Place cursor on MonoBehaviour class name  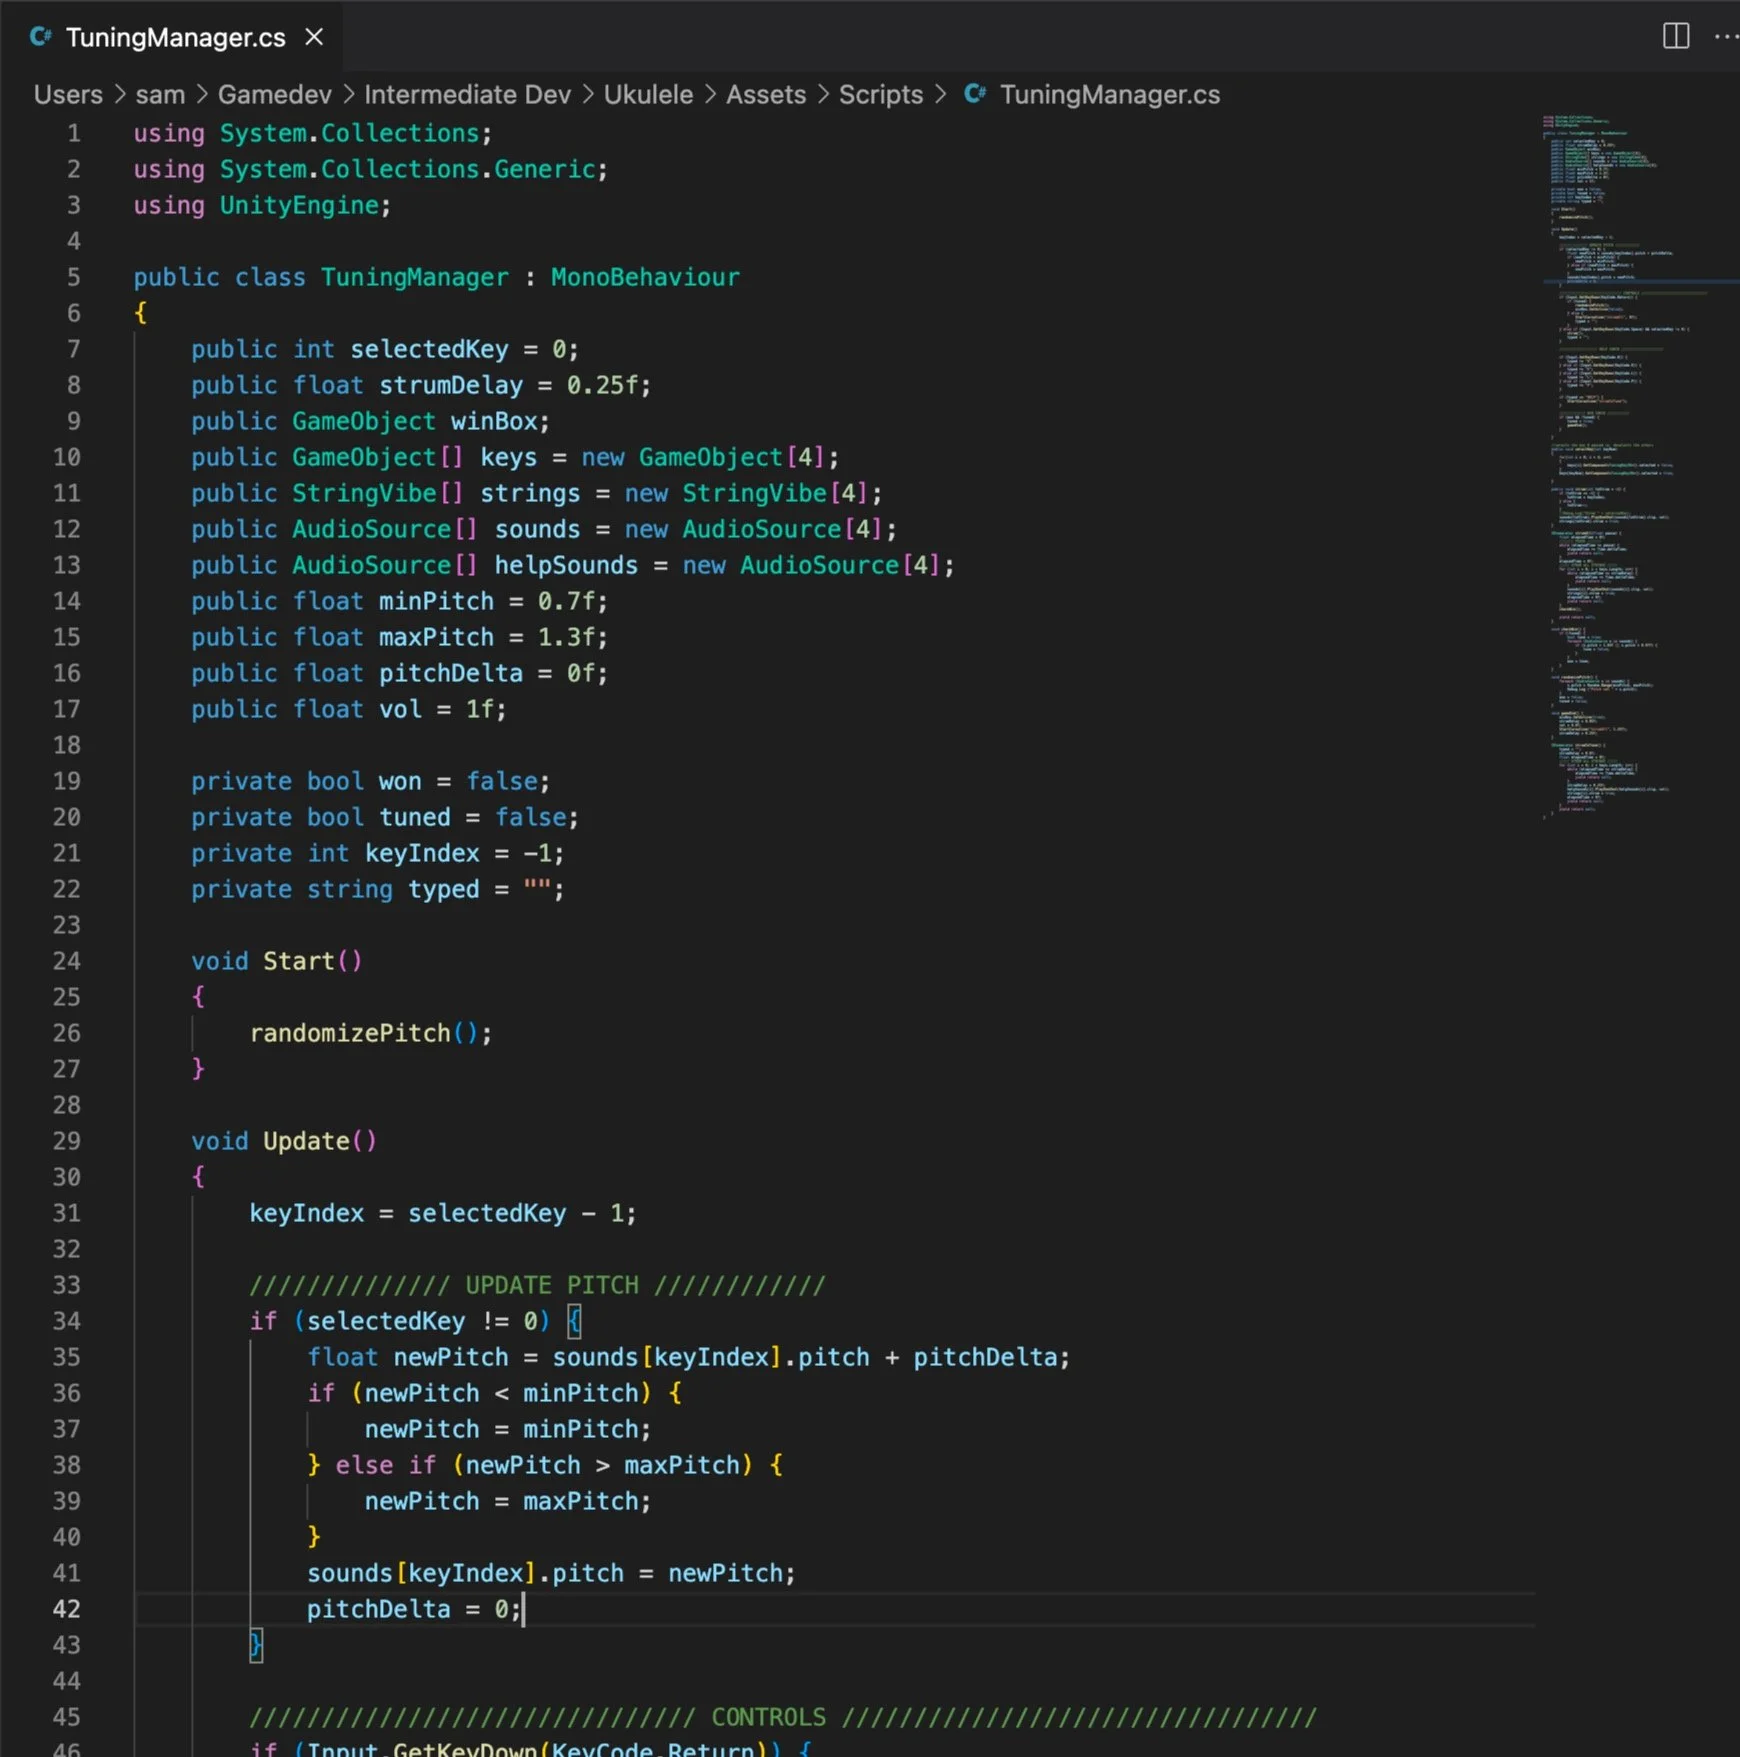pyautogui.click(x=645, y=277)
